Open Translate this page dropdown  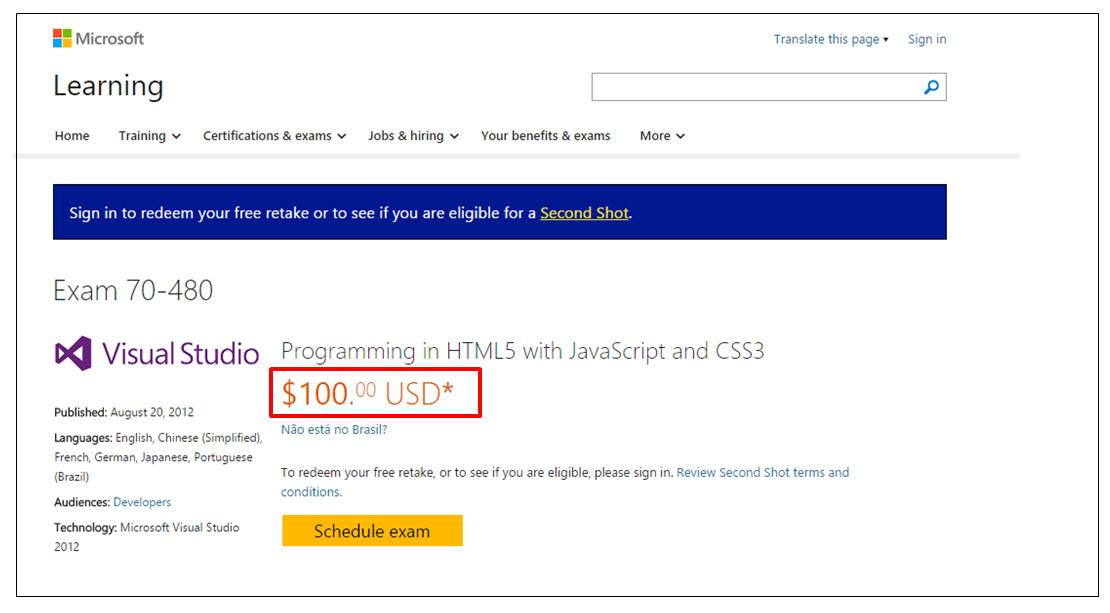point(830,40)
